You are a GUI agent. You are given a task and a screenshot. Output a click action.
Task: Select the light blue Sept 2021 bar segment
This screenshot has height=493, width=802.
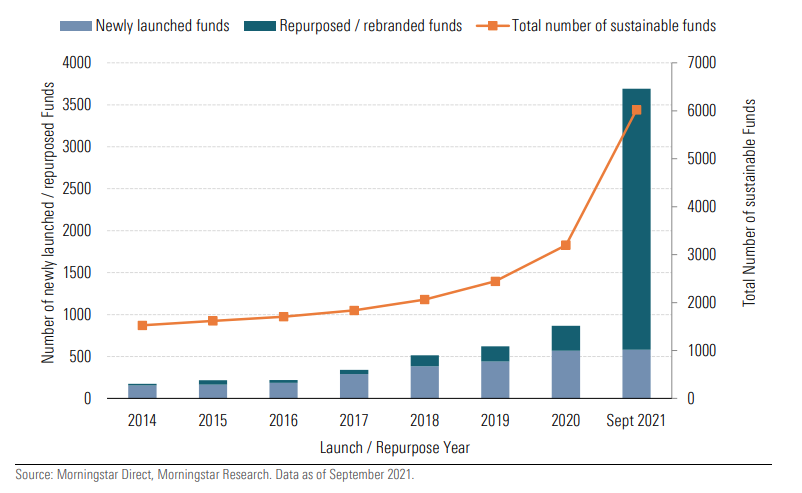click(636, 373)
